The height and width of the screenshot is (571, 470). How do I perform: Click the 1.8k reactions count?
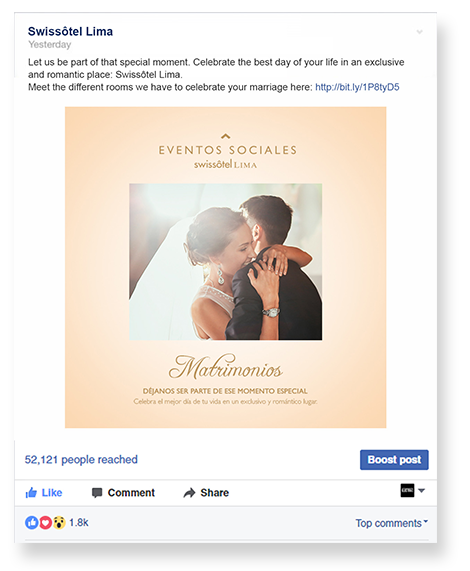(79, 523)
